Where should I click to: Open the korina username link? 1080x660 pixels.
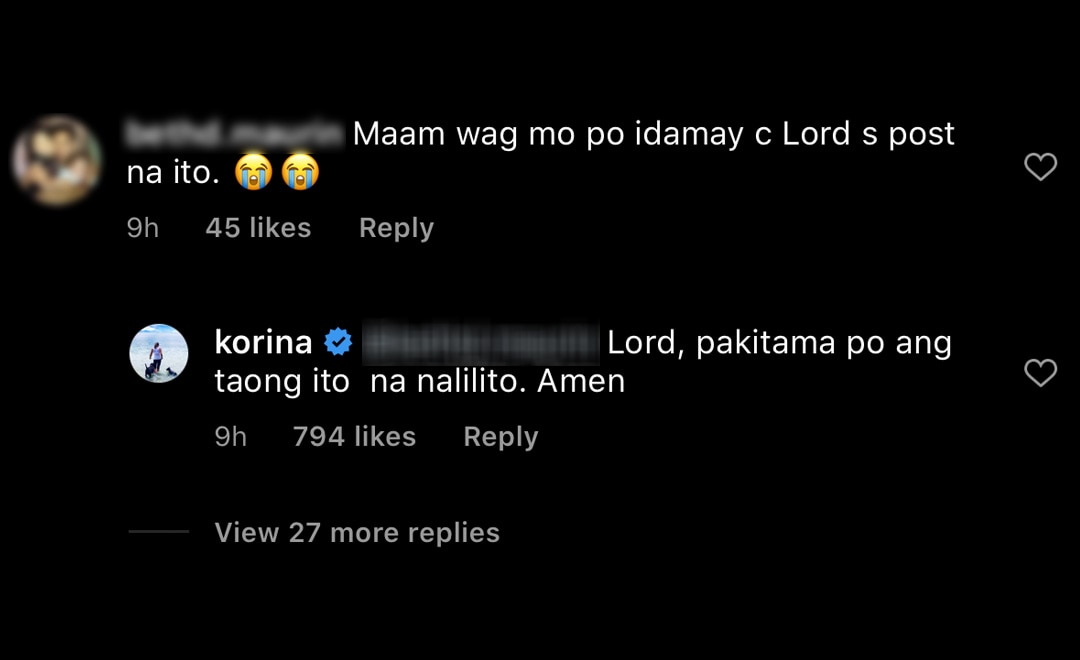(x=263, y=342)
